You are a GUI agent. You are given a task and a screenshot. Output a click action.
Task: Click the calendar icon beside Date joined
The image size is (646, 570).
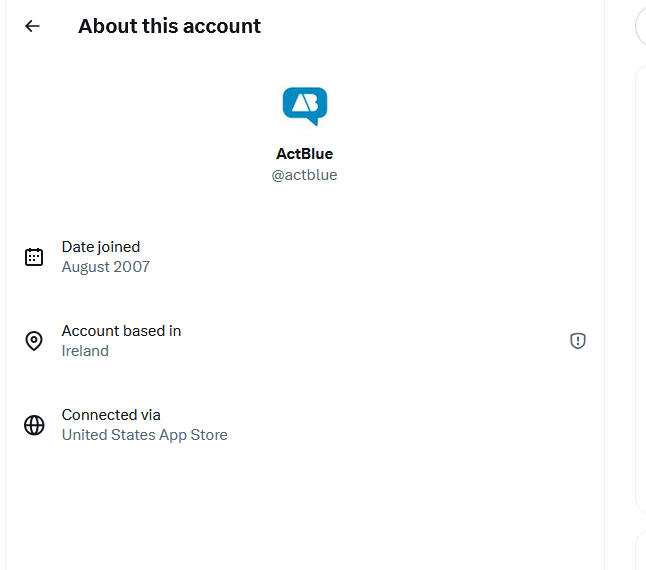[34, 257]
